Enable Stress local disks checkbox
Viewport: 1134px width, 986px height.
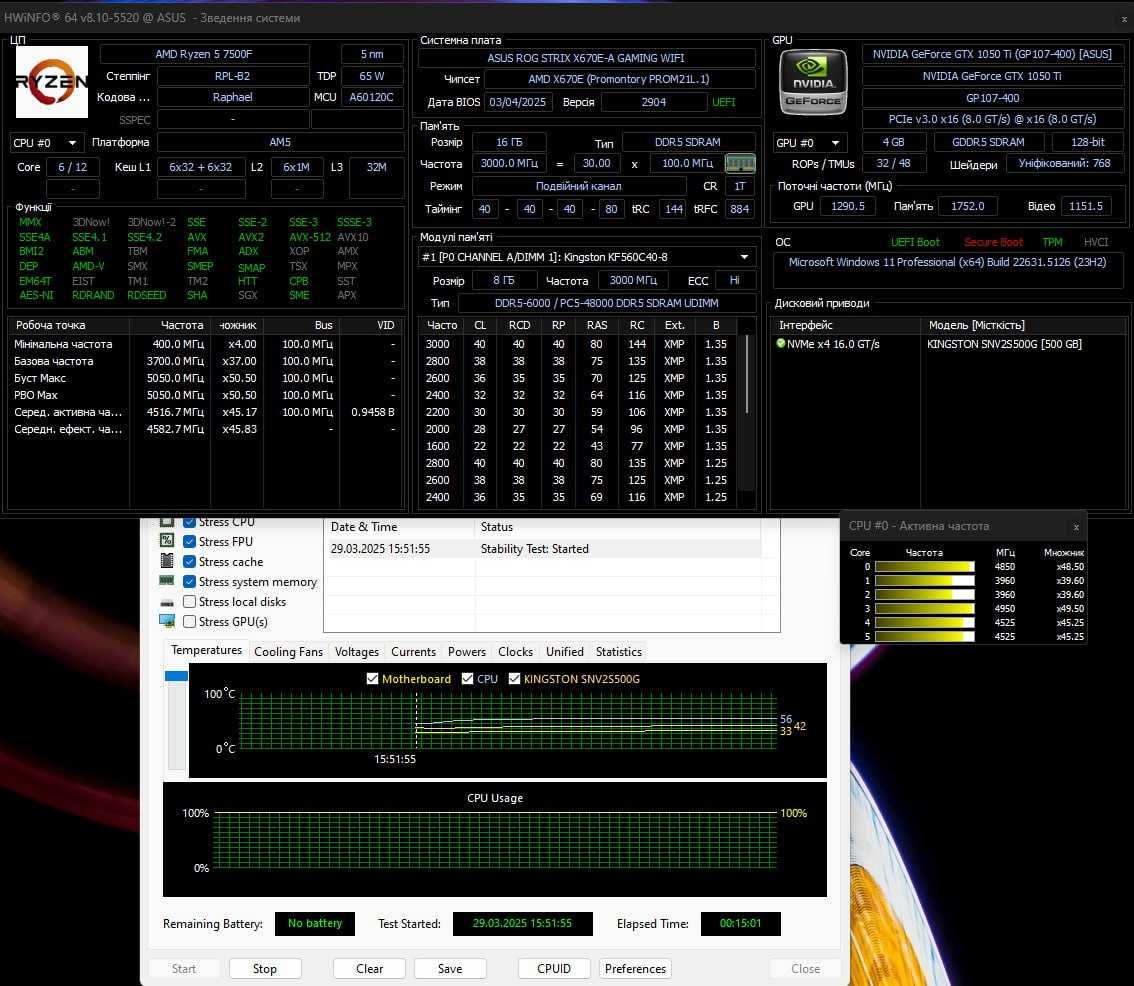[x=189, y=601]
